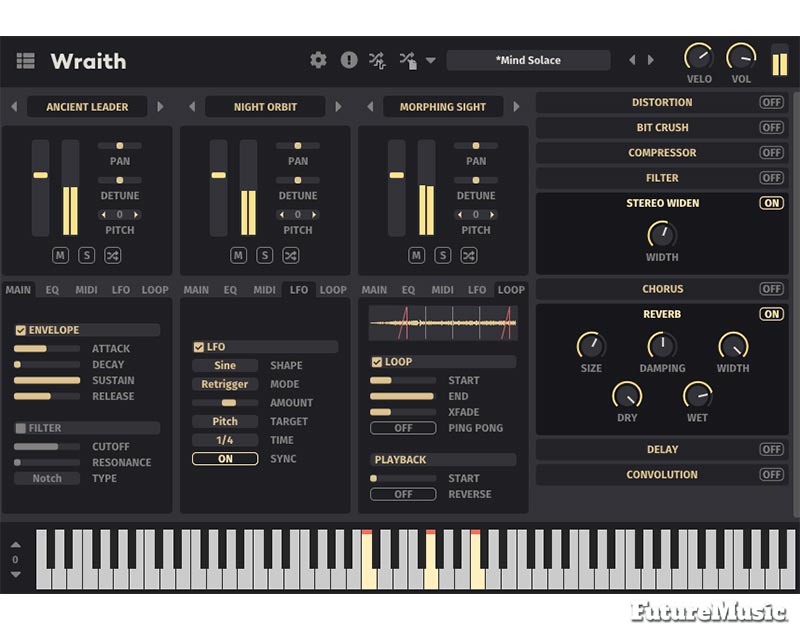Randomize the Morphing Sight layer
Viewport: 800px width, 630px height.
[469, 255]
